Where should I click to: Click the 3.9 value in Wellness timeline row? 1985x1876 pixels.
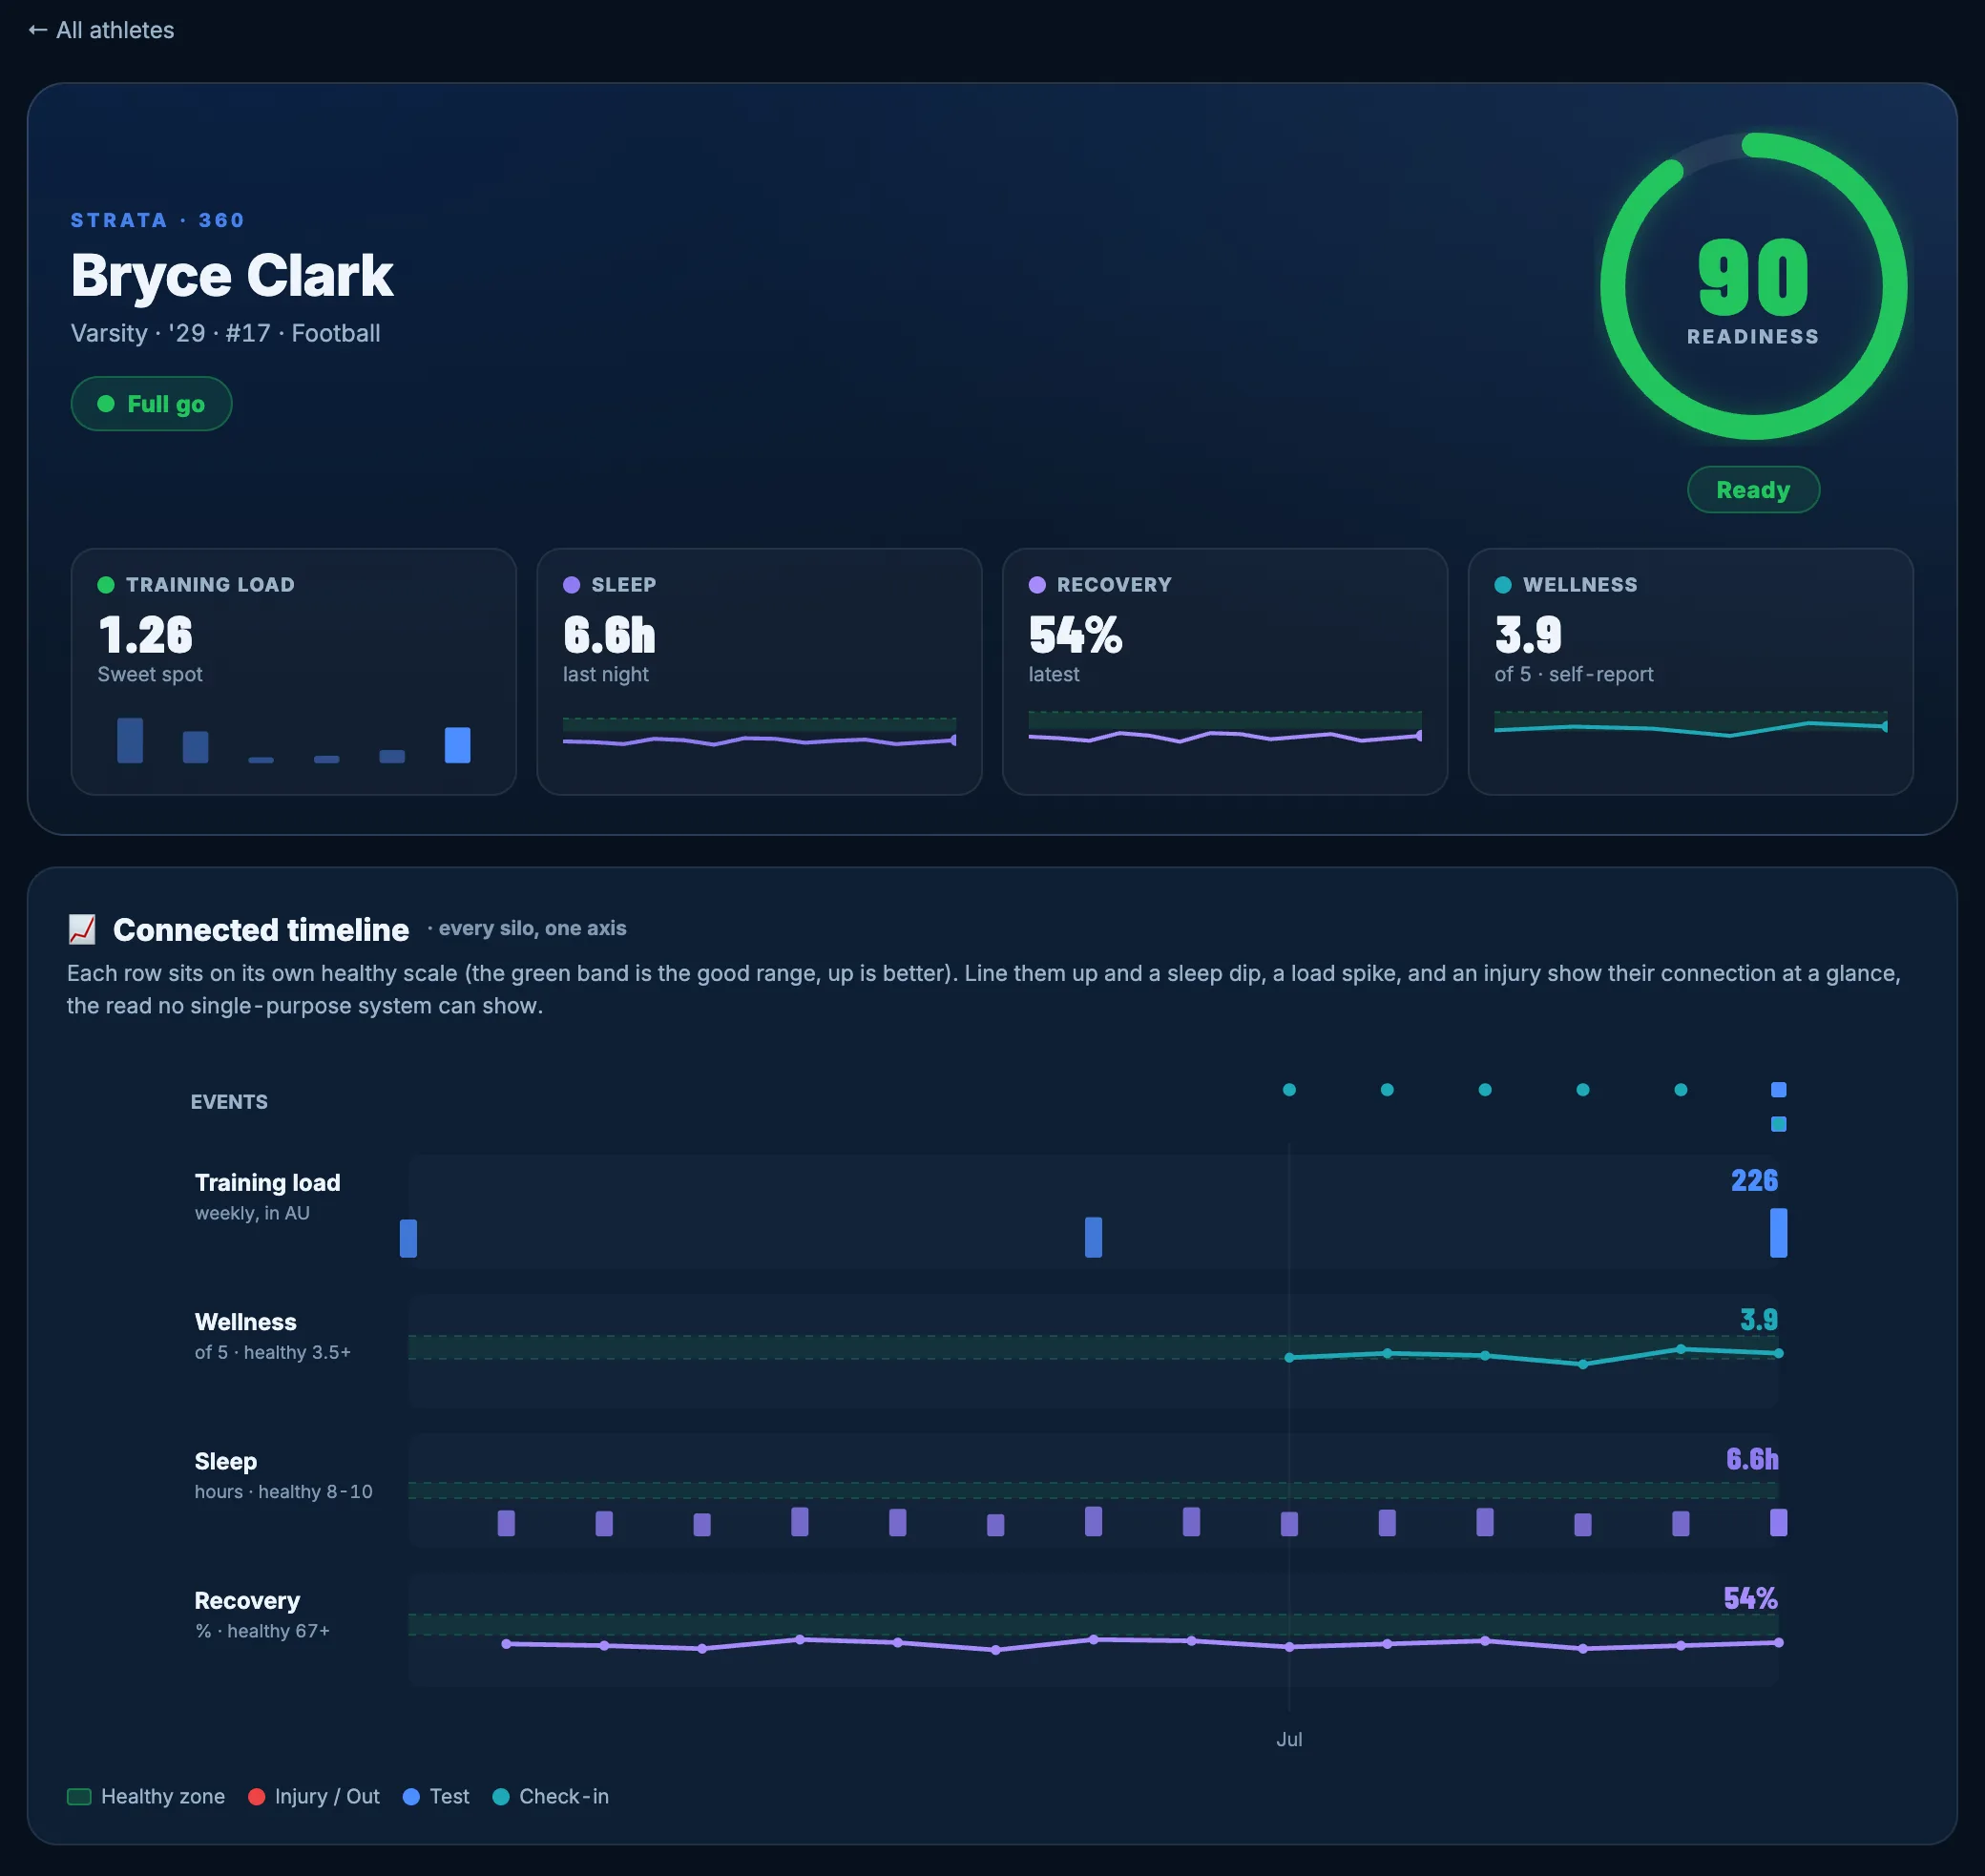point(1759,1319)
